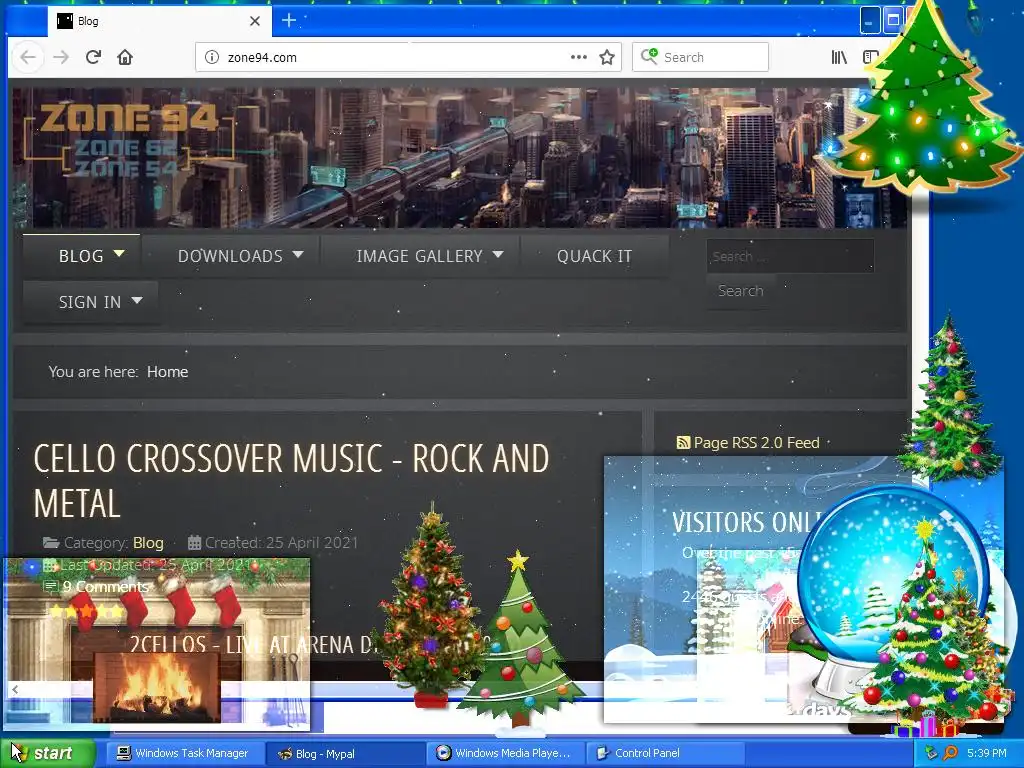Click the RSS feed orange icon

click(683, 443)
